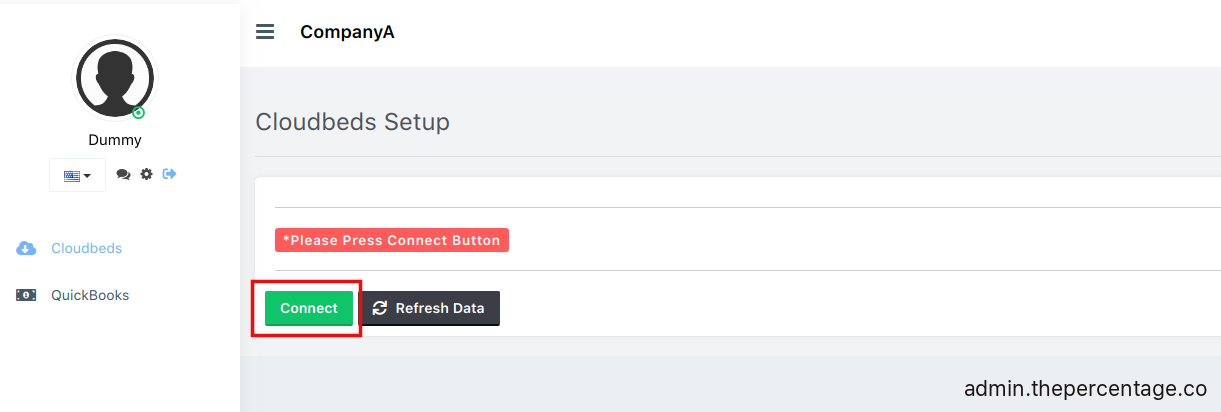Click the circular arrows refresh icon

pos(380,308)
